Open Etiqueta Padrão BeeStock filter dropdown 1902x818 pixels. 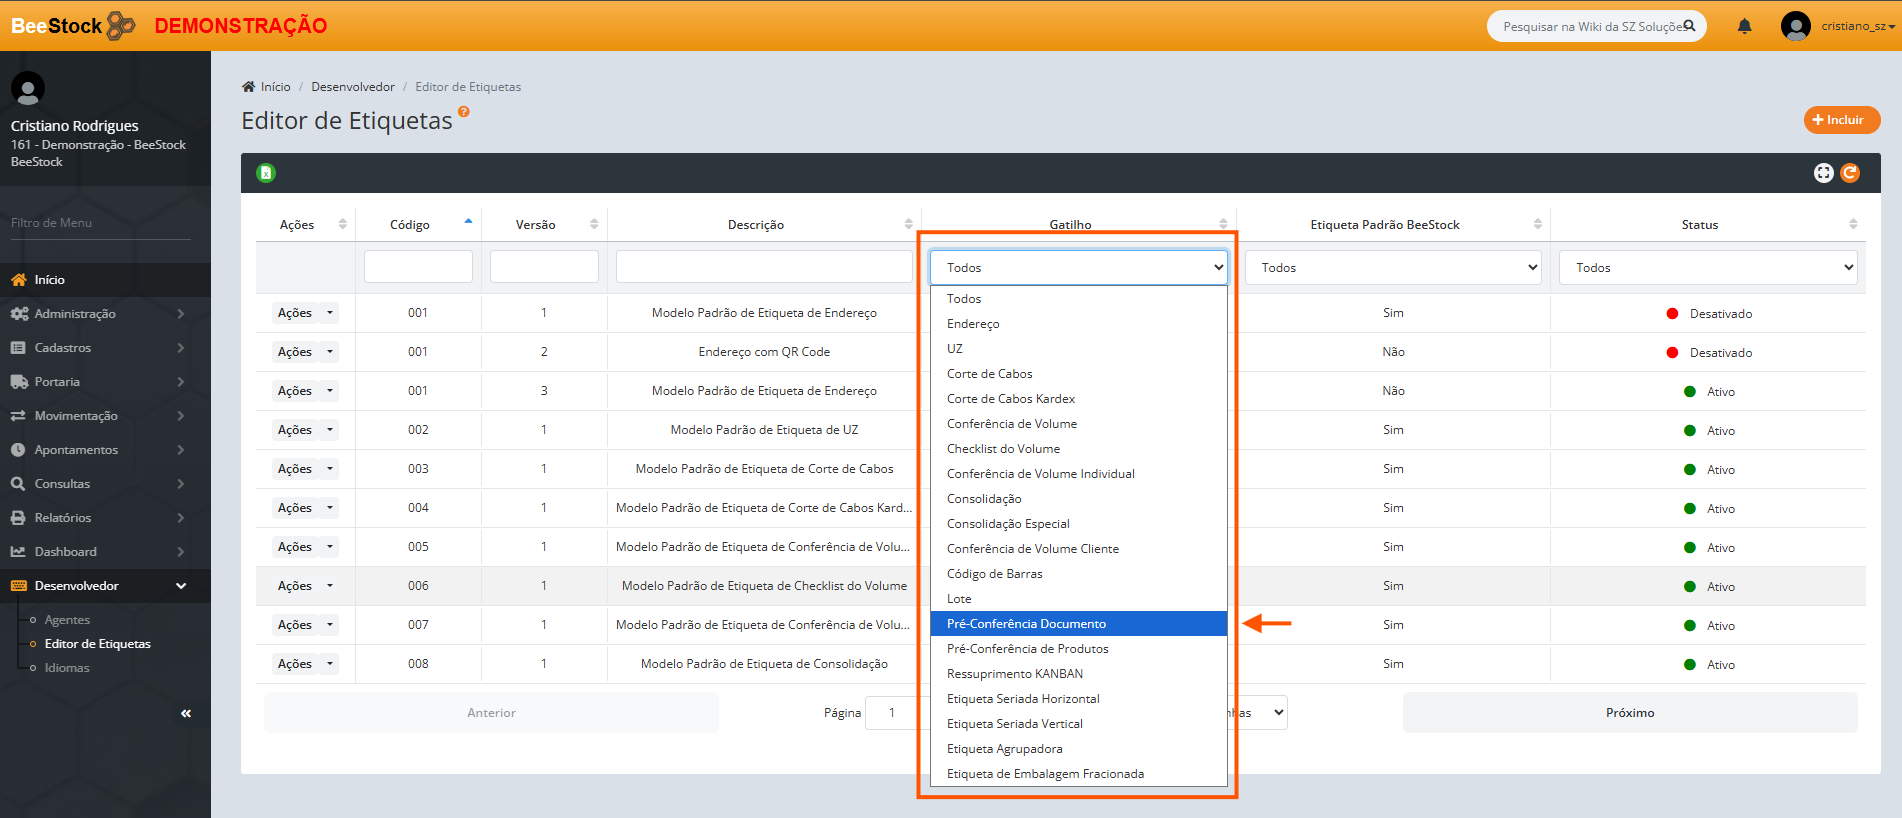pos(1392,267)
